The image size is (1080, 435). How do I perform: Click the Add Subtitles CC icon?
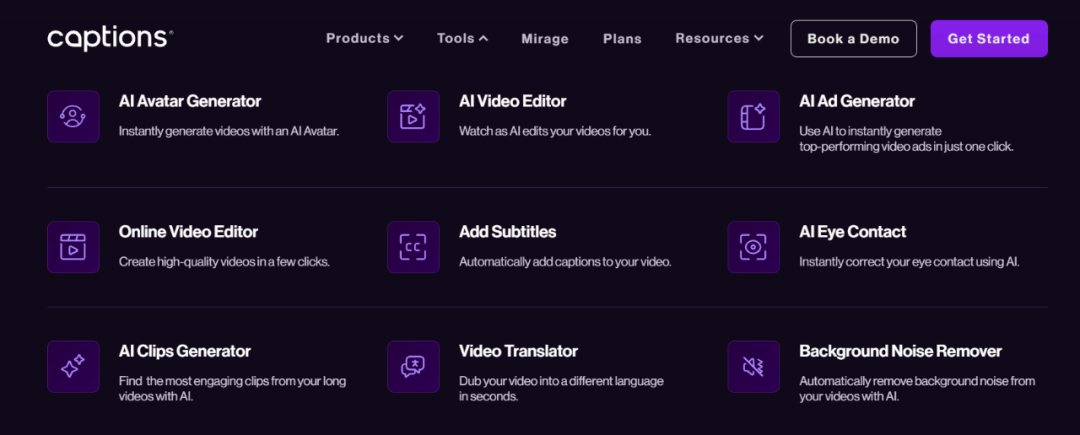tap(413, 247)
